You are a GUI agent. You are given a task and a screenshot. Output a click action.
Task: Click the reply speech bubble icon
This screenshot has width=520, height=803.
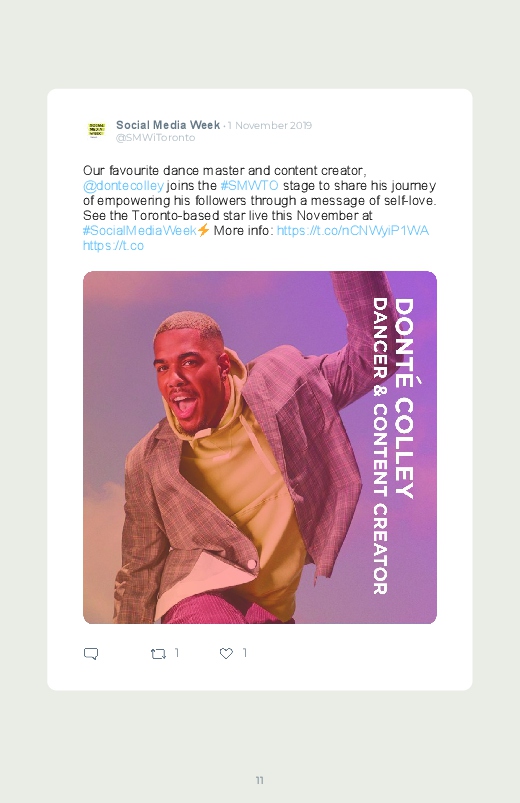click(91, 654)
